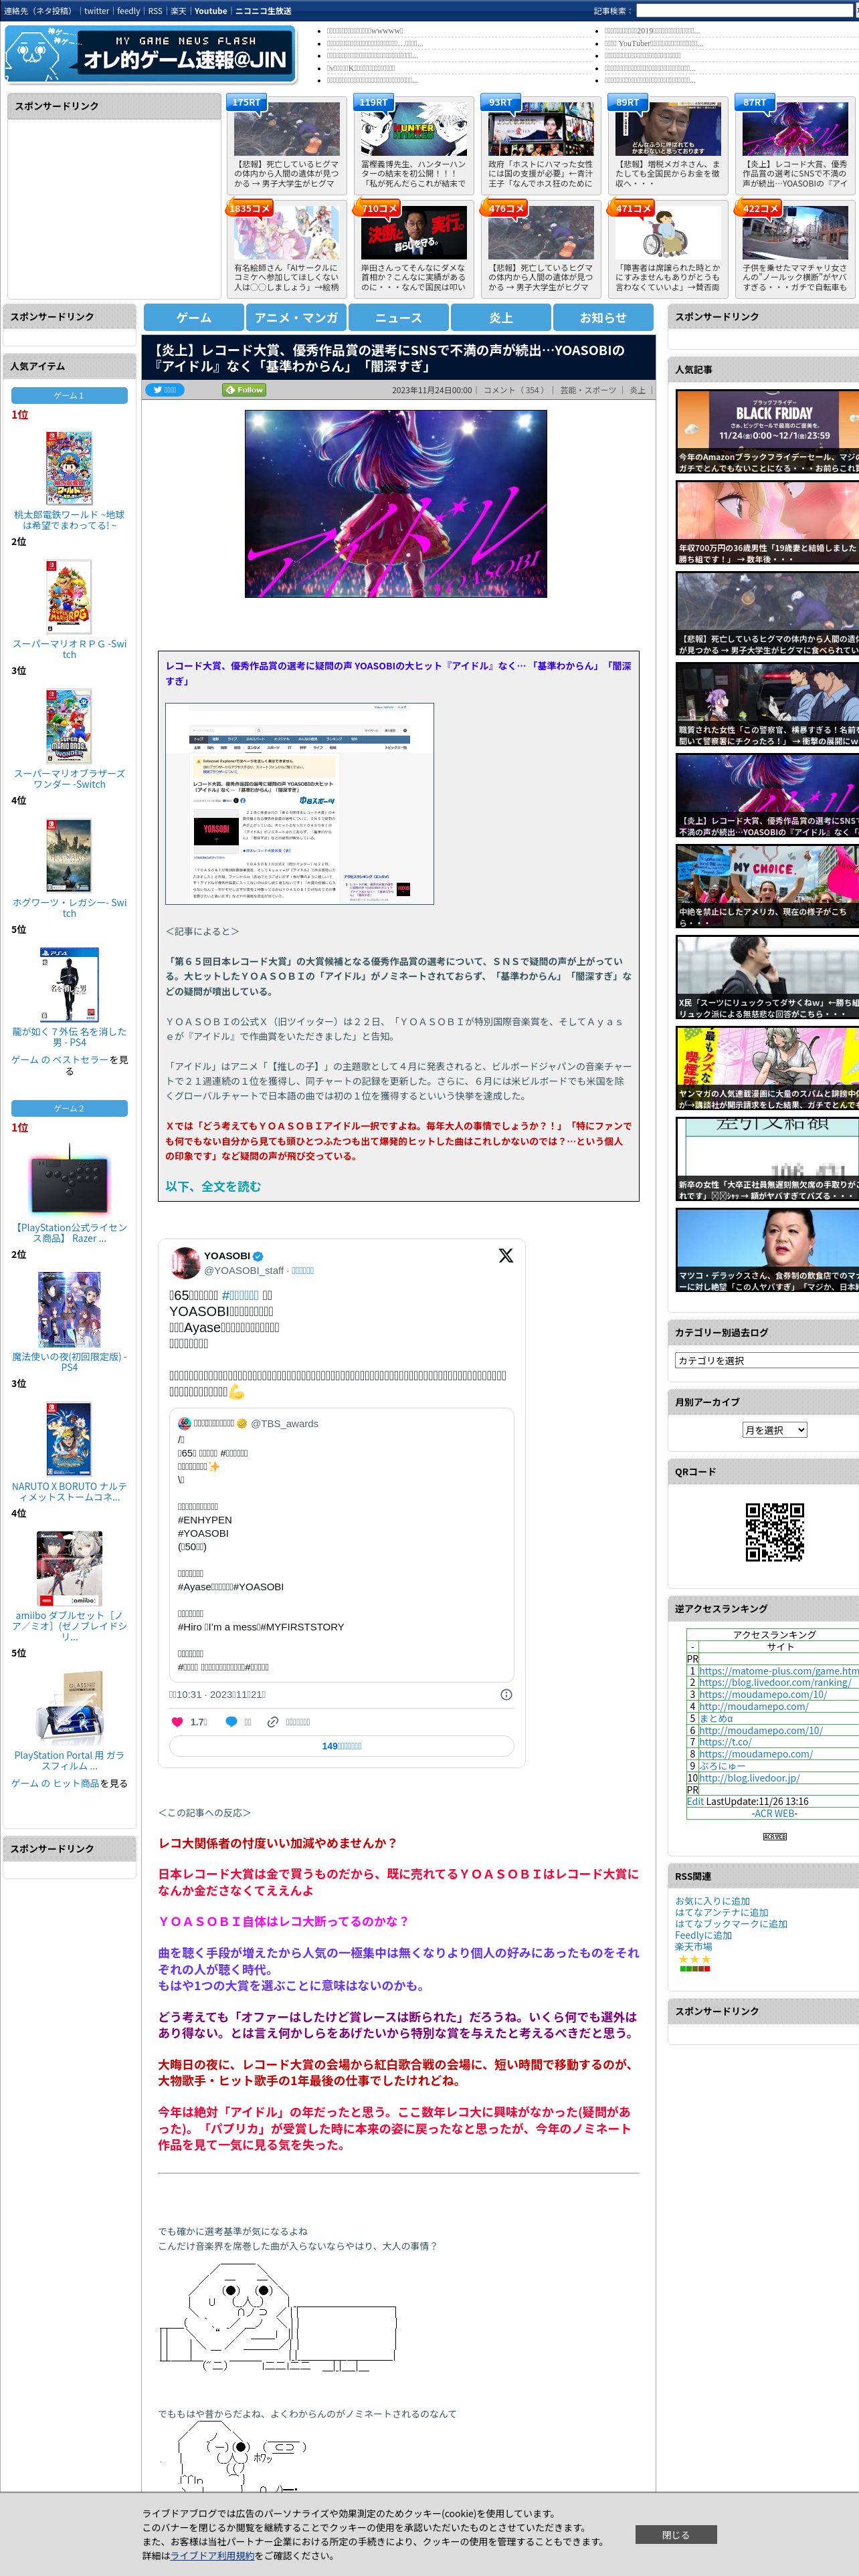Viewport: 859px width, 2576px height.
Task: Click the ニコニコ生放送 top bar link
Action: pos(263,11)
